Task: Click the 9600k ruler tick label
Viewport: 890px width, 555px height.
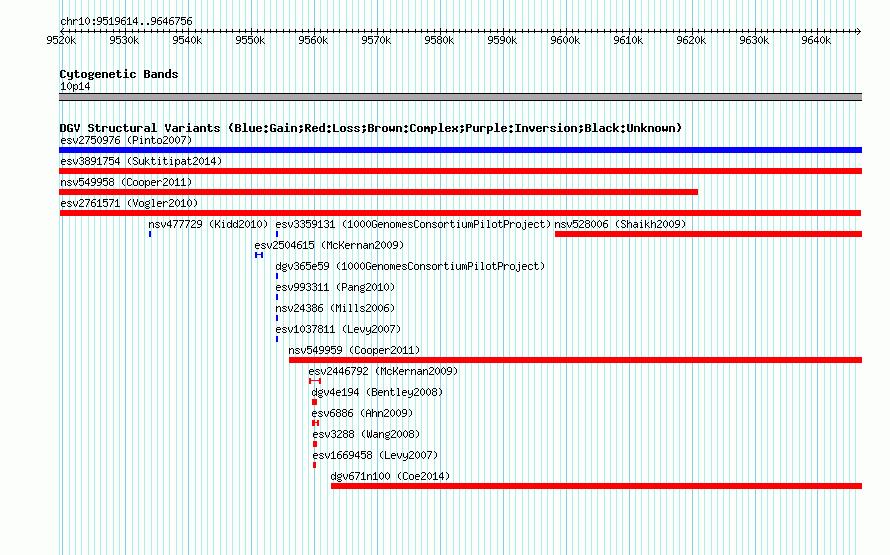Action: [565, 40]
